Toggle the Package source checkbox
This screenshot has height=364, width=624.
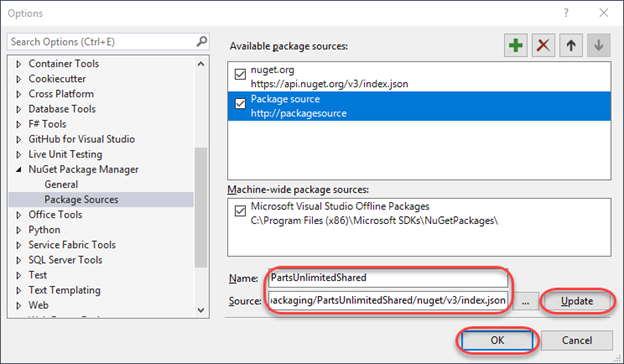240,103
